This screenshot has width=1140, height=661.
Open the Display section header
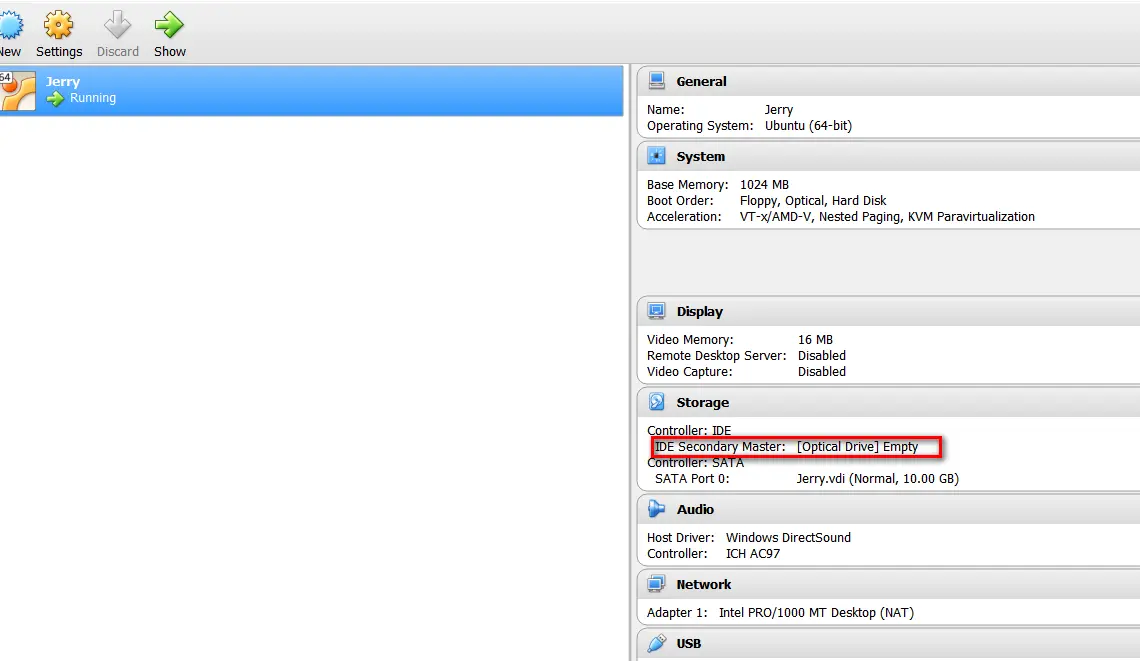[889, 311]
